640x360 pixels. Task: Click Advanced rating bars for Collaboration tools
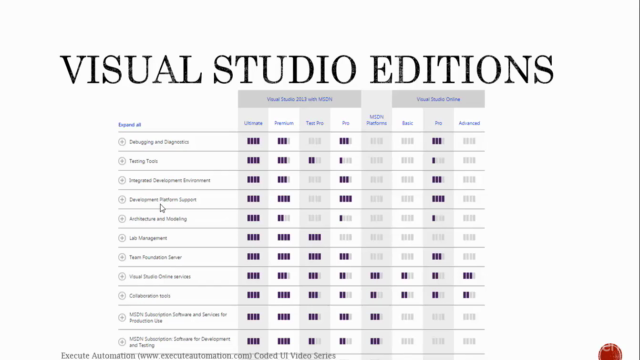tap(469, 295)
